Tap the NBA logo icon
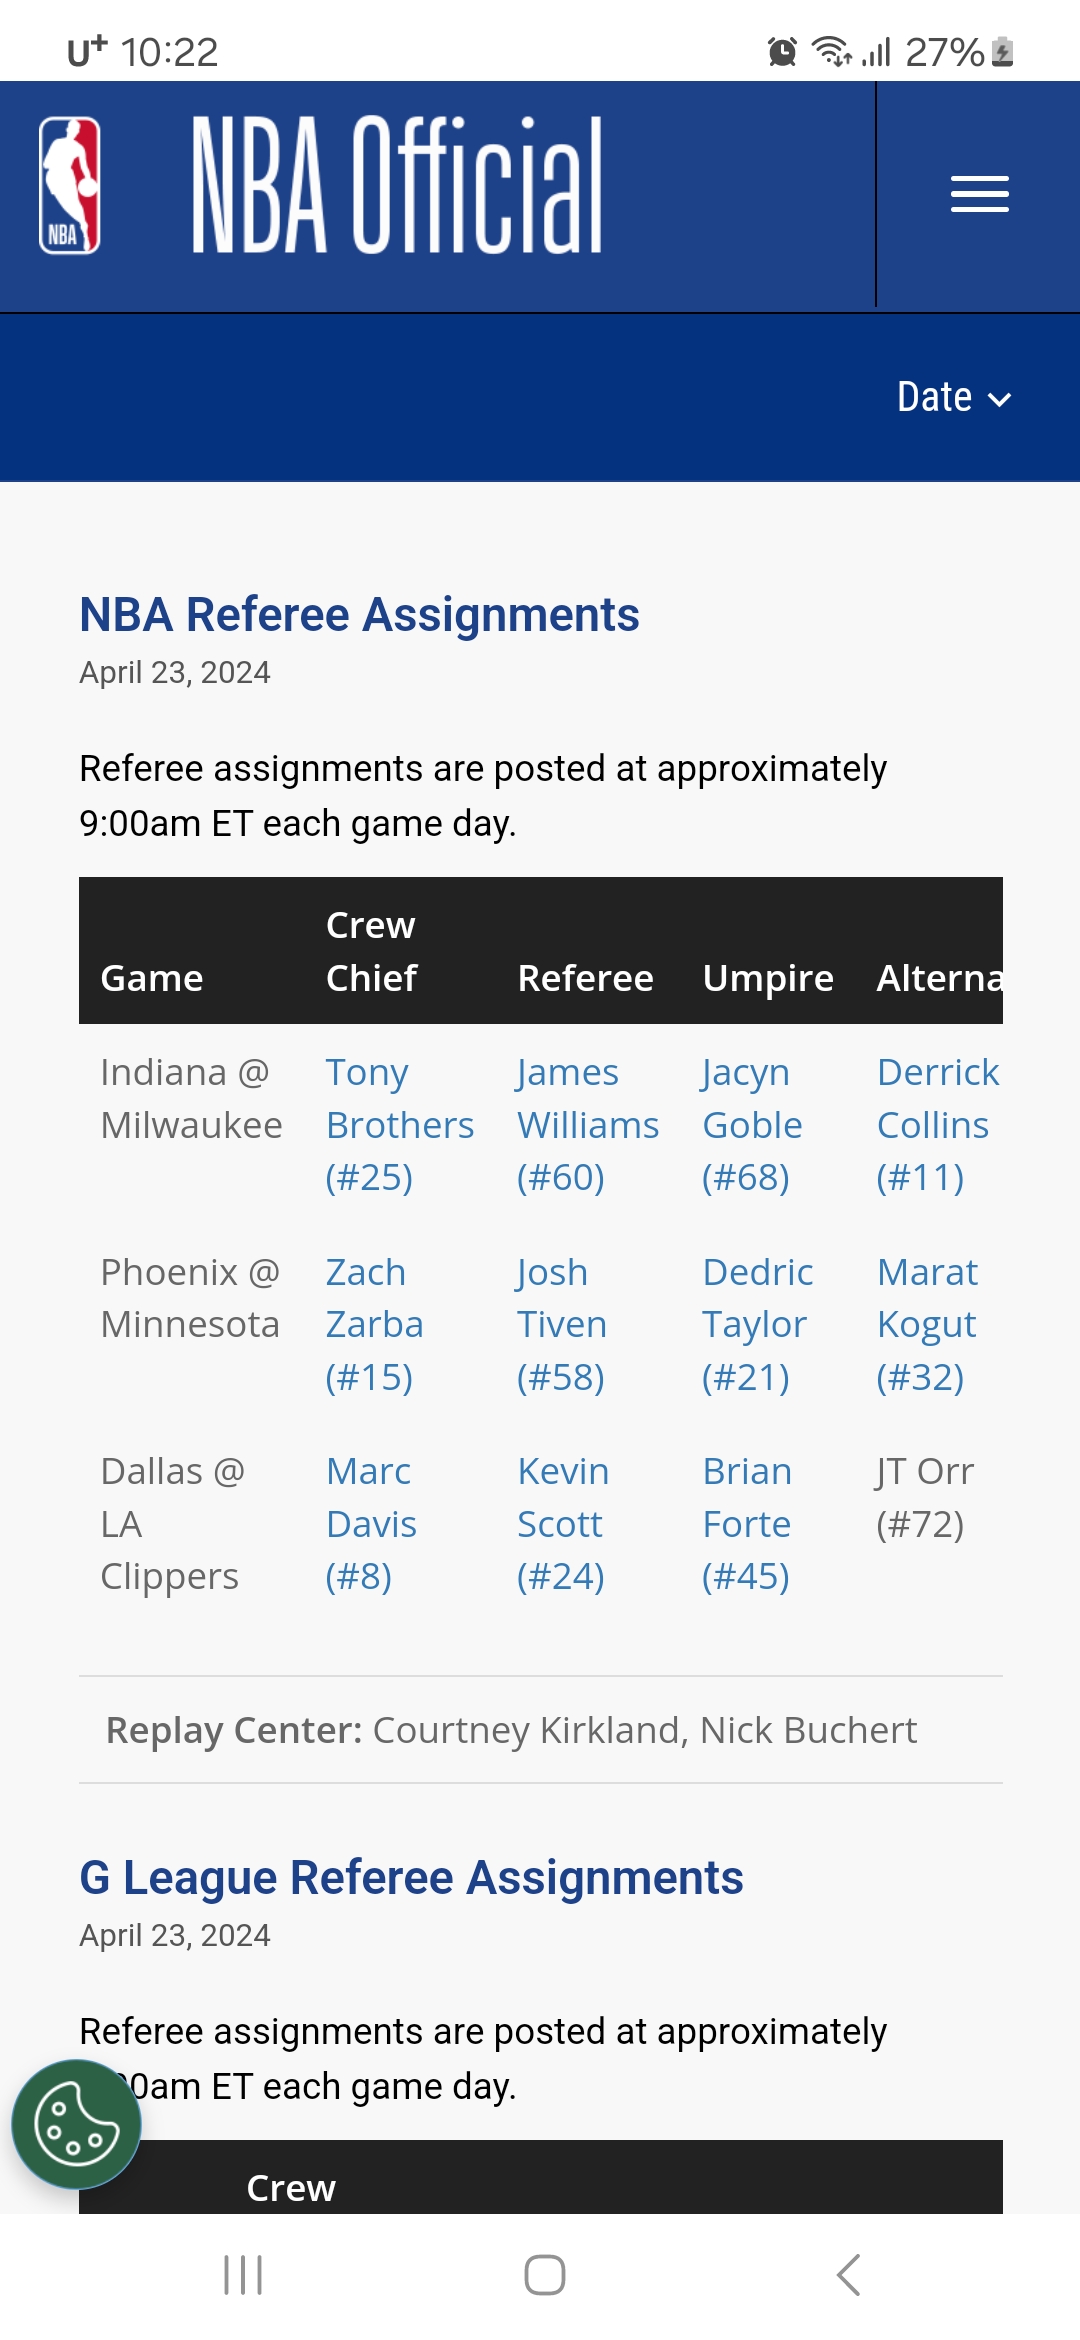Viewport: 1080px width, 2340px height. pos(69,186)
